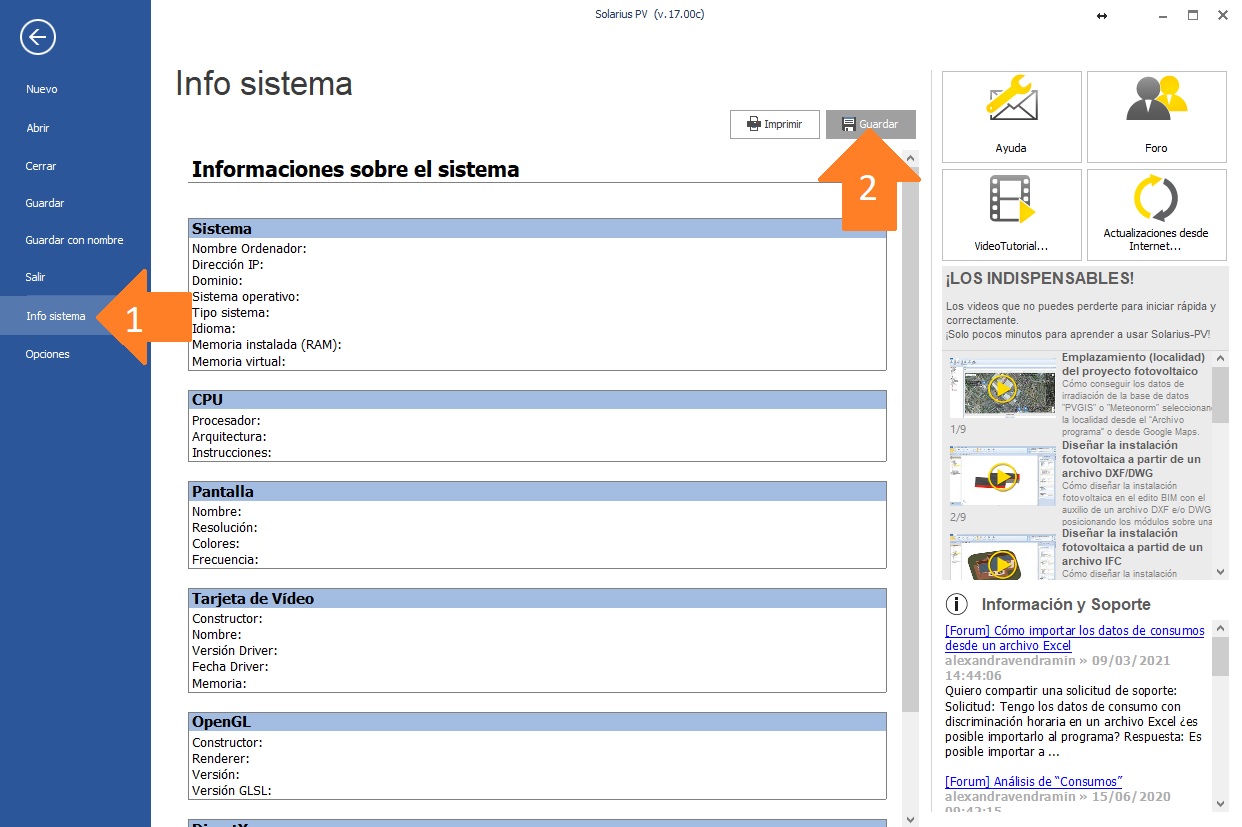Click the Dirección IP label
The width and height of the screenshot is (1242, 827).
click(x=227, y=264)
